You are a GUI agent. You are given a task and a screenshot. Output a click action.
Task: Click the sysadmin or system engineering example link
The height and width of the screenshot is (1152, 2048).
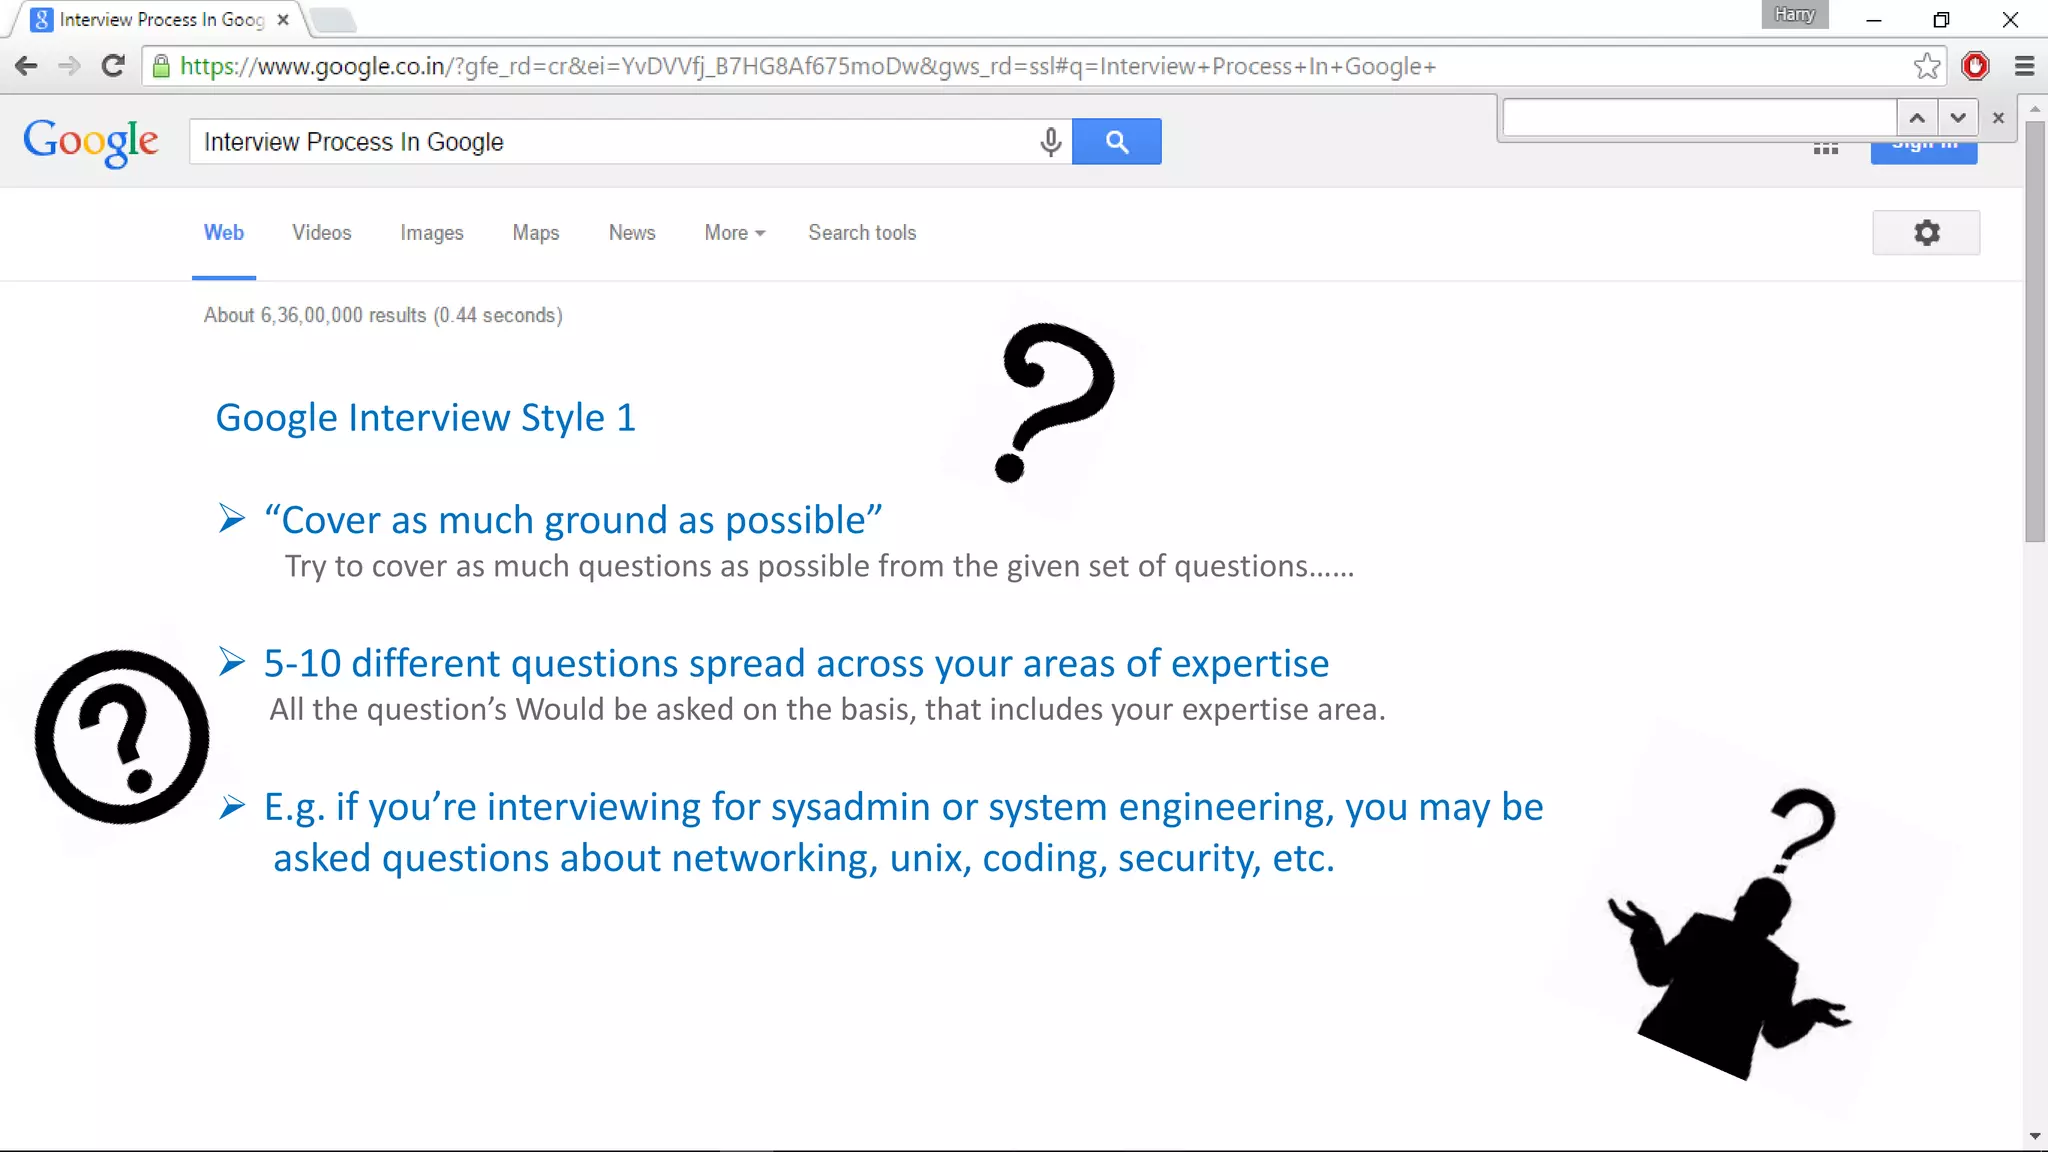904,832
